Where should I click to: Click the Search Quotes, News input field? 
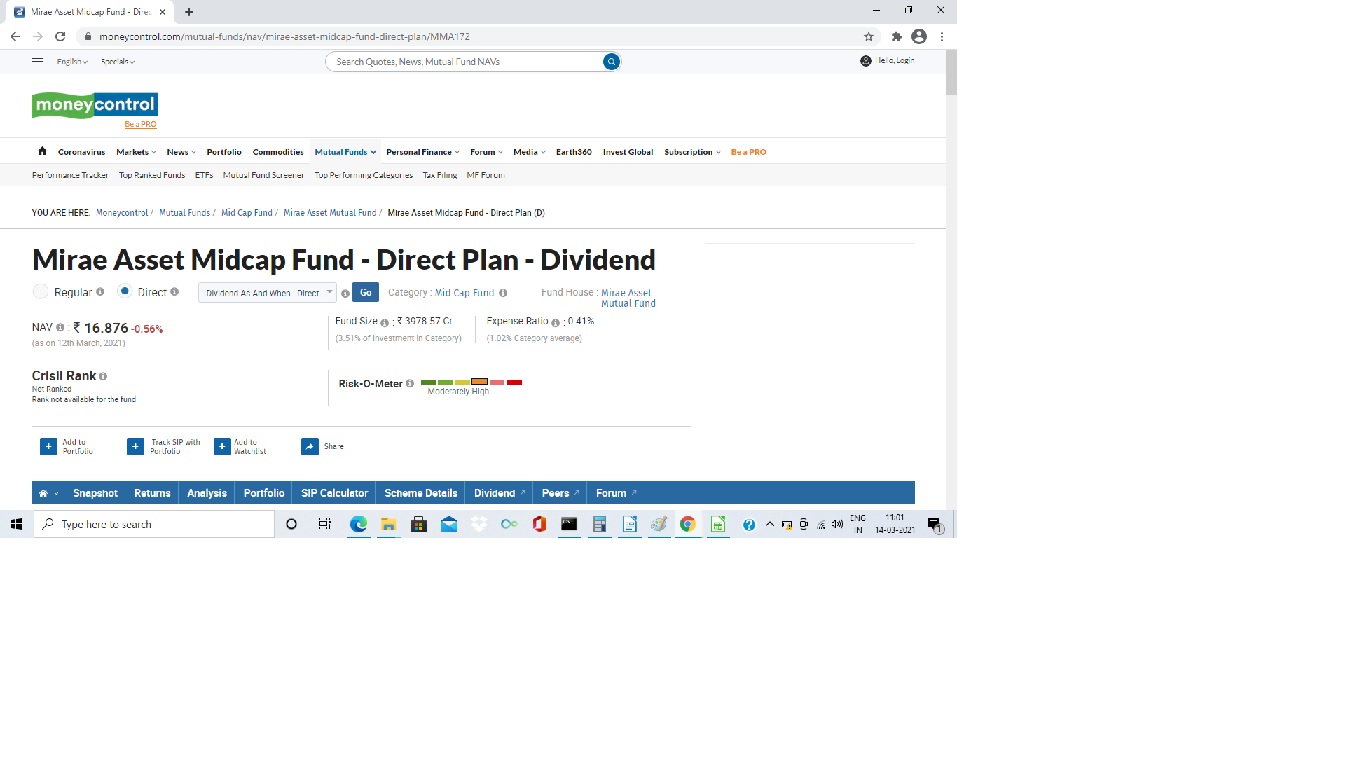coord(465,62)
